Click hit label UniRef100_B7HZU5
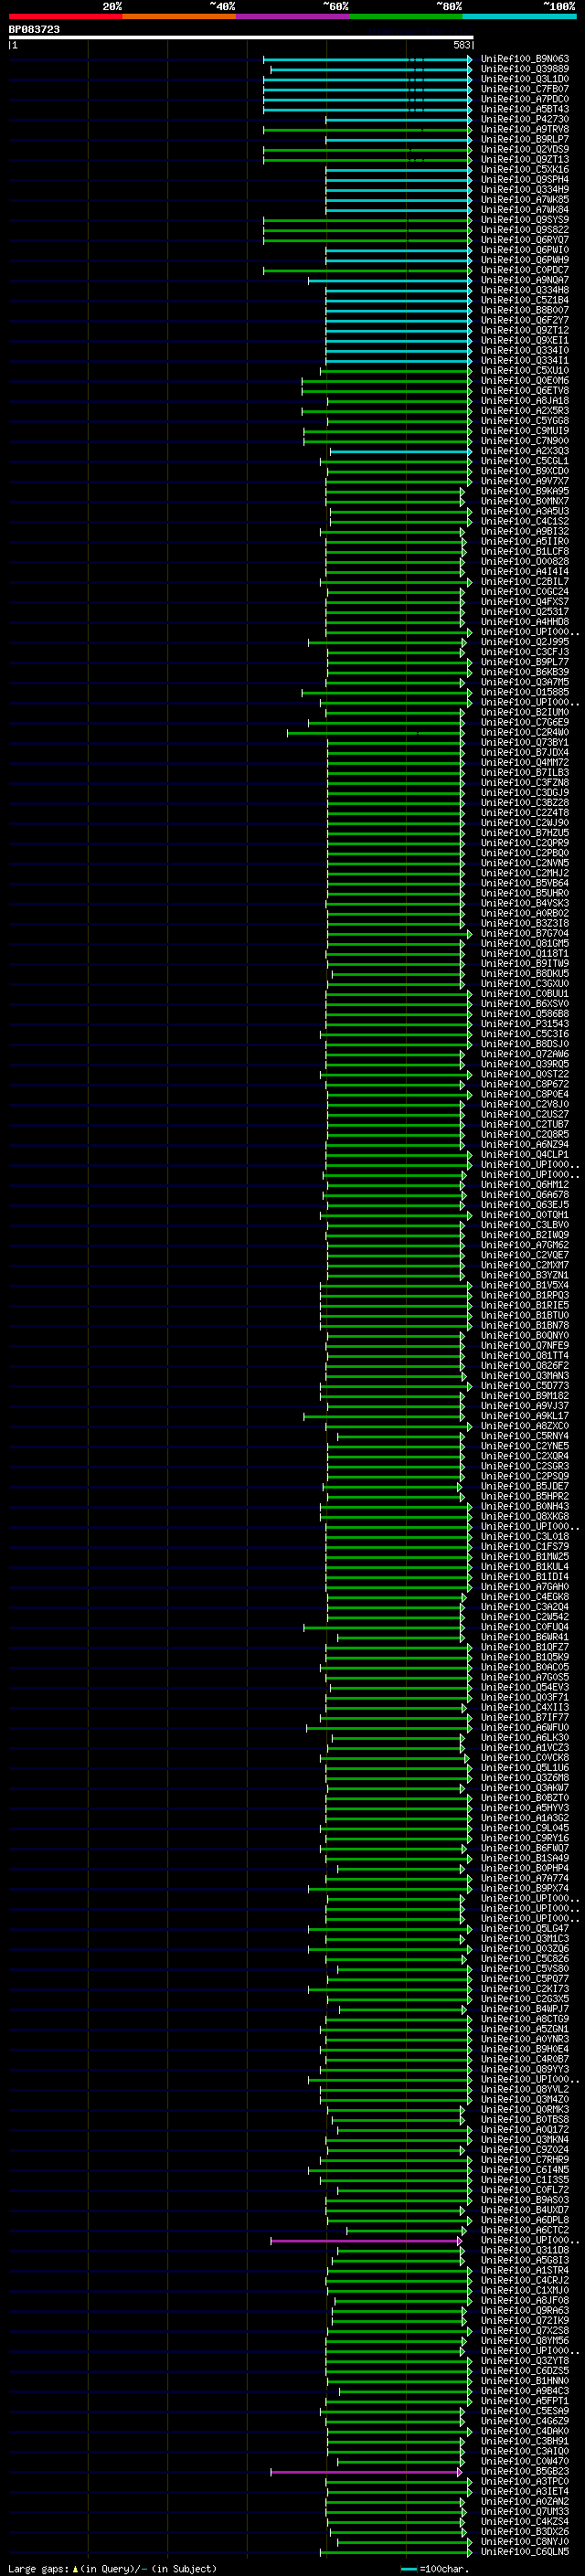Screen dimensions: 585x2576 [x=525, y=832]
